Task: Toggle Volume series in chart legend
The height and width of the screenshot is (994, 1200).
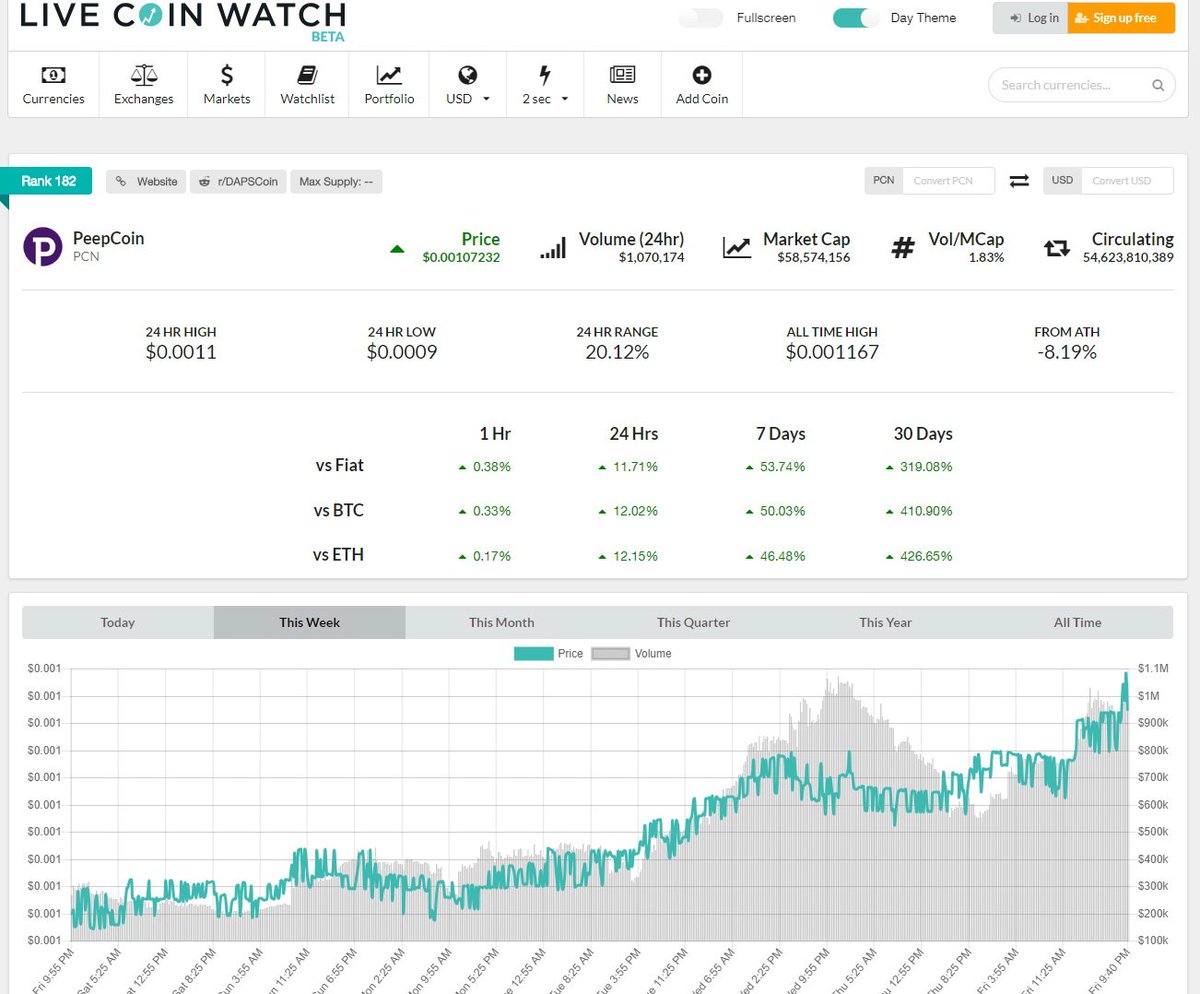Action: (632, 653)
